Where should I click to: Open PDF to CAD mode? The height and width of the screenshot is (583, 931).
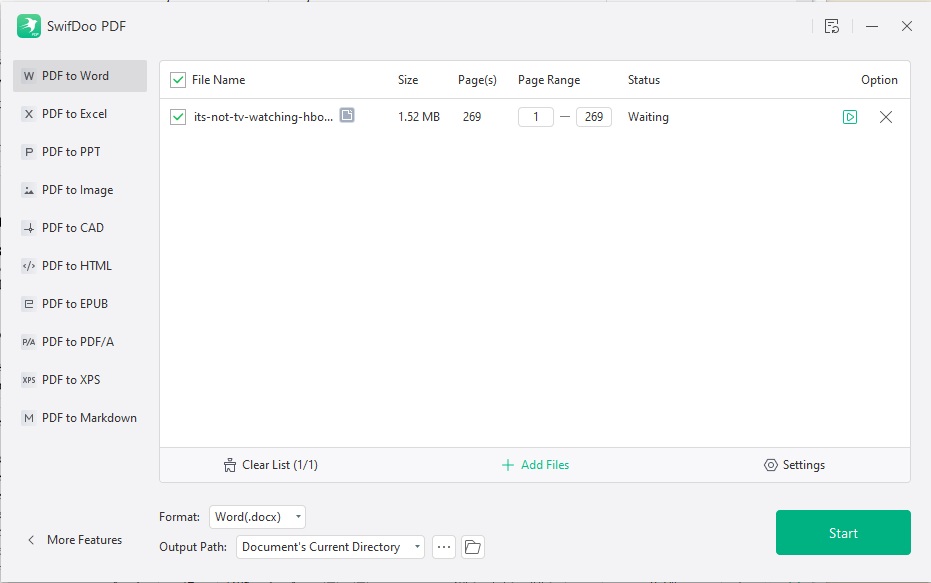click(80, 228)
